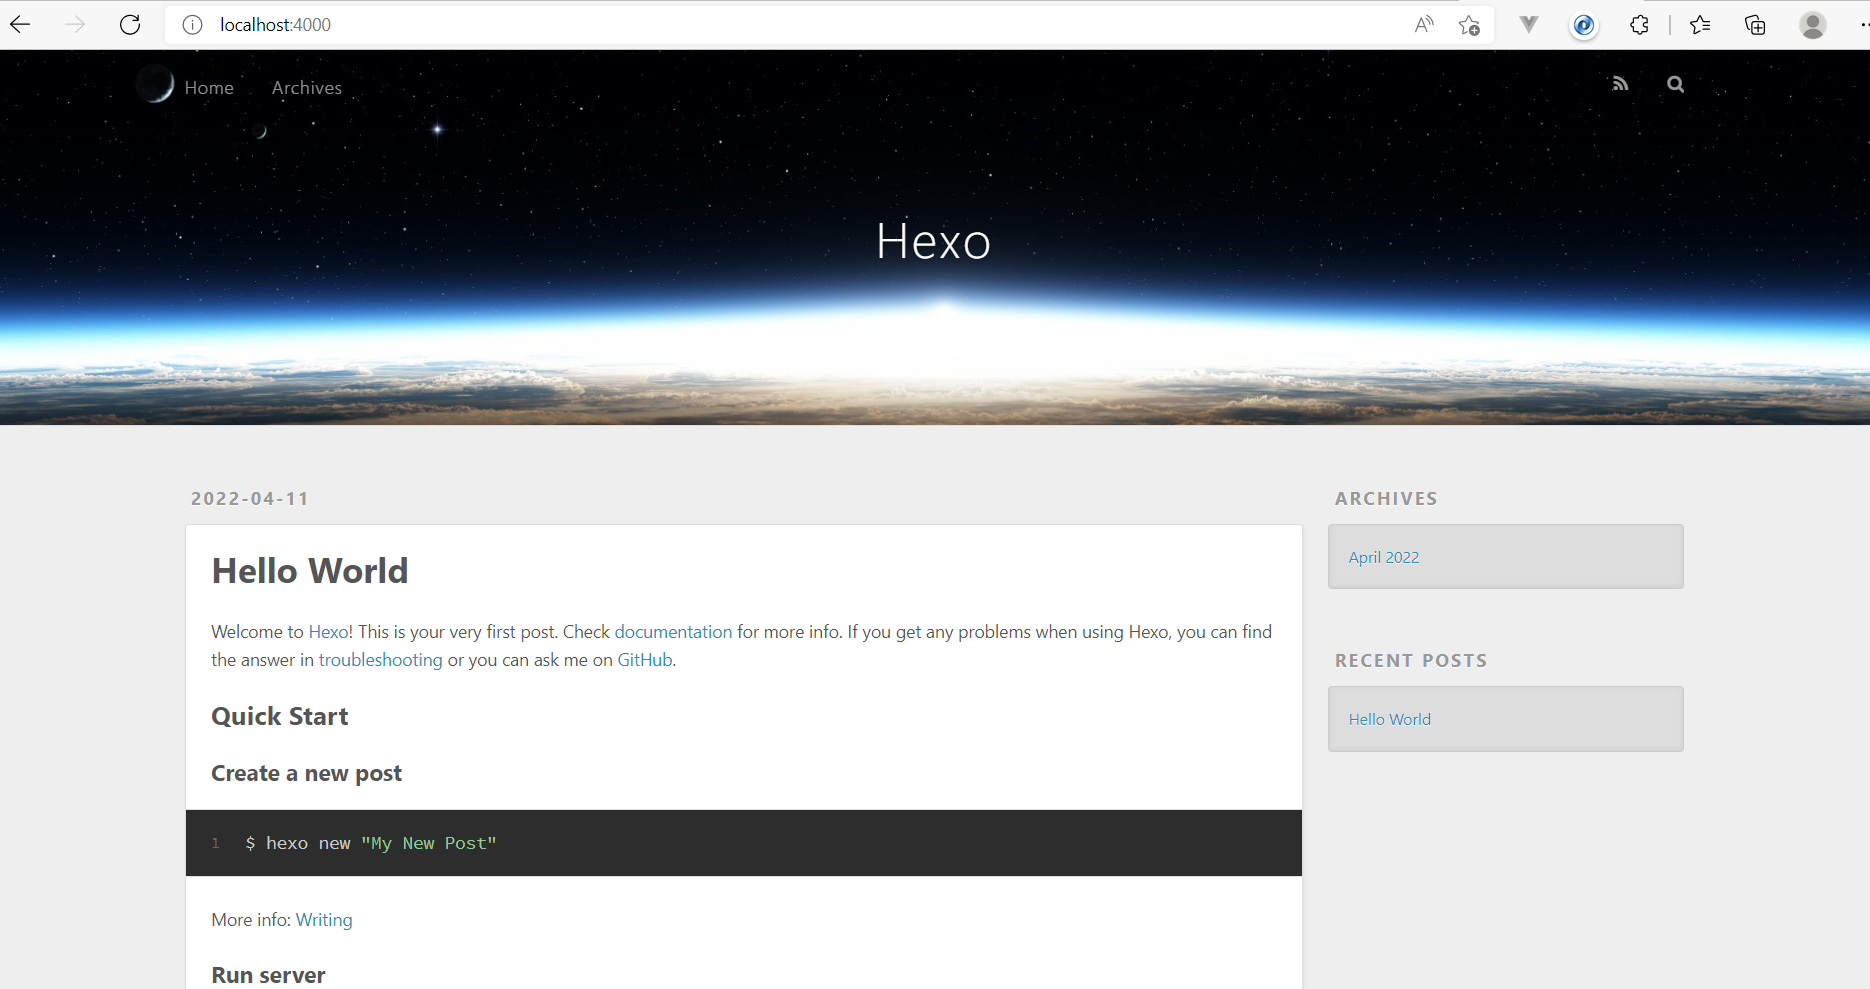This screenshot has width=1870, height=989.
Task: Follow the Hexo link in the post
Action: 328,632
